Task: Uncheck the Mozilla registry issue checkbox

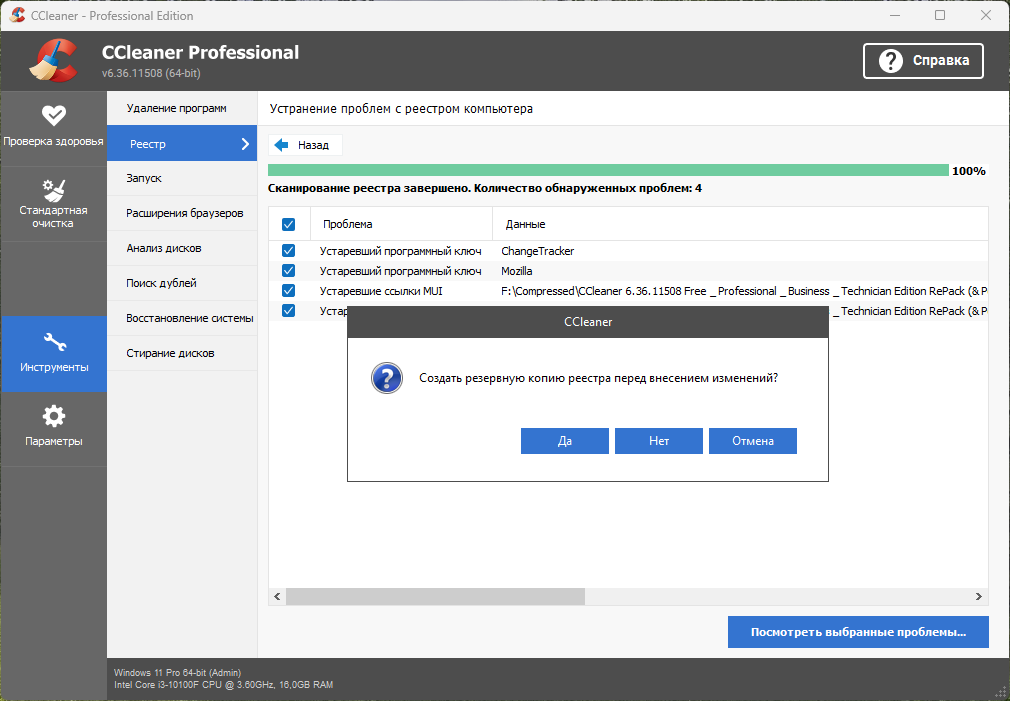Action: [289, 271]
